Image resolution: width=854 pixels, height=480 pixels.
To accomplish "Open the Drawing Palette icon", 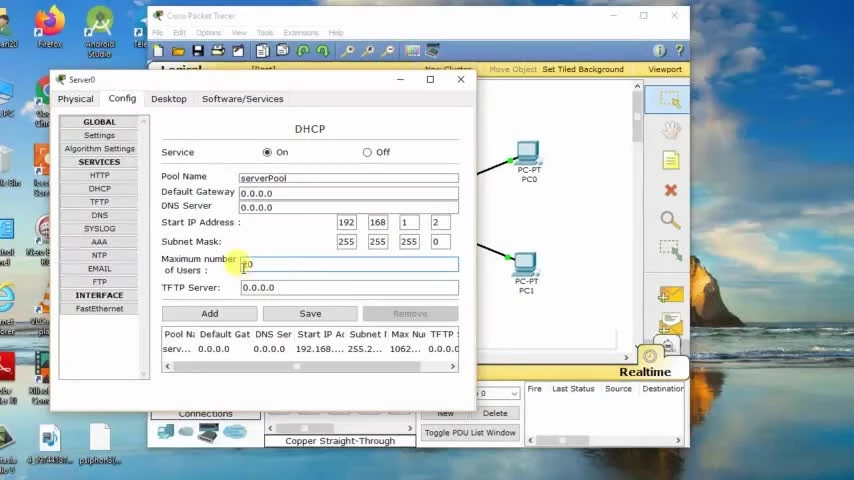I will click(412, 51).
